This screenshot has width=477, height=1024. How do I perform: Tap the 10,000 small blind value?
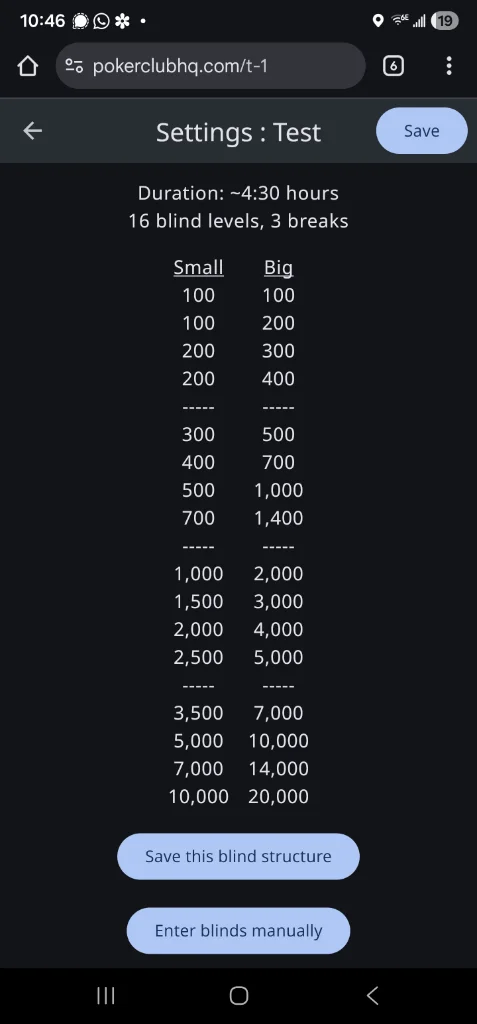pos(199,797)
